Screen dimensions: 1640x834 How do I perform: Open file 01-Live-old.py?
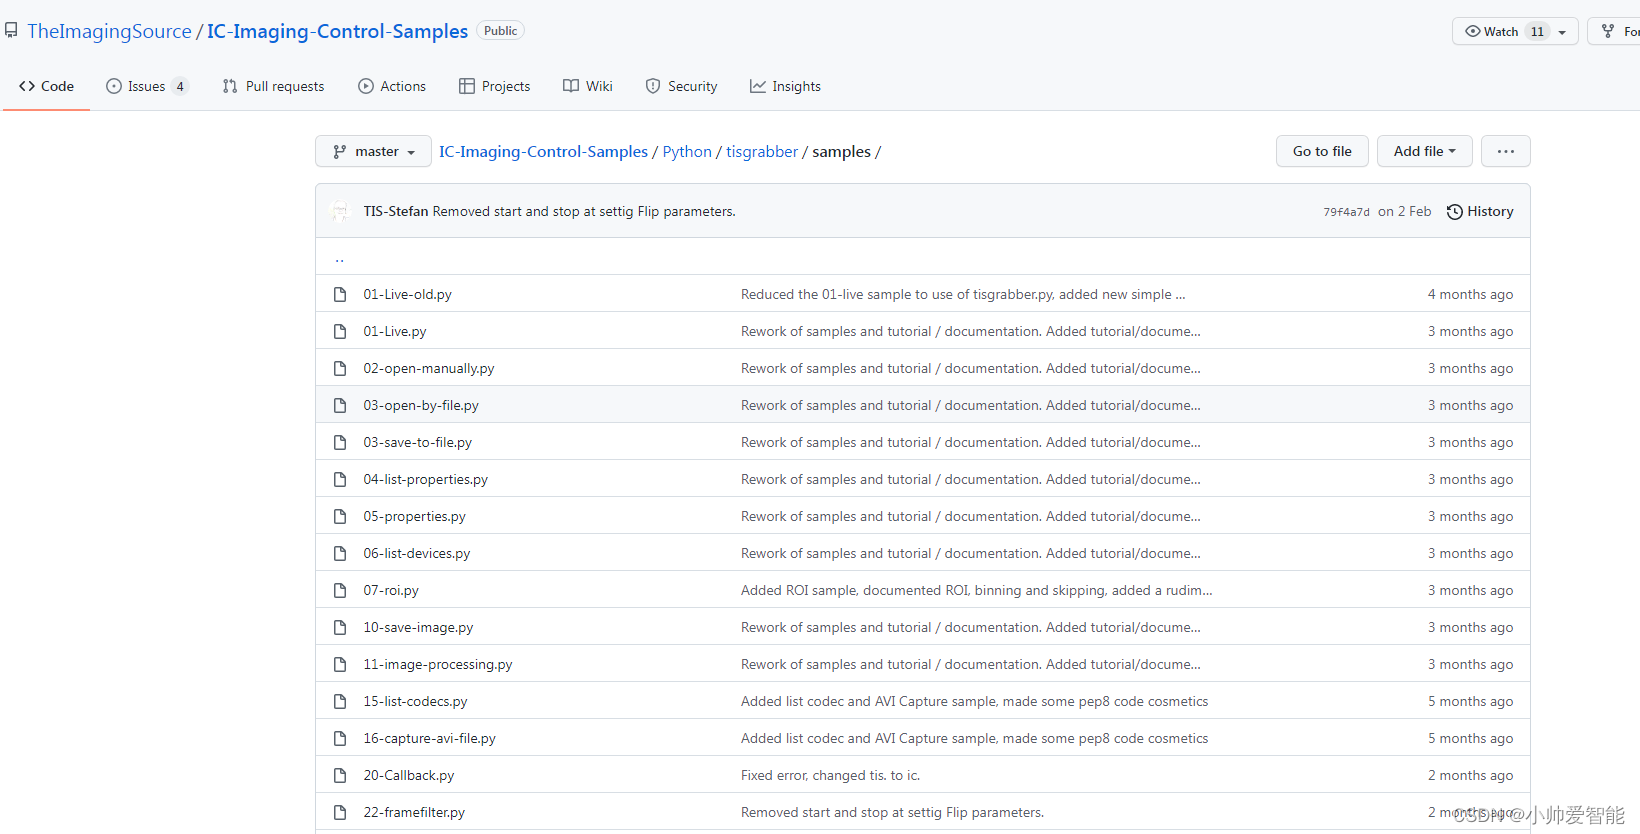[x=407, y=294]
